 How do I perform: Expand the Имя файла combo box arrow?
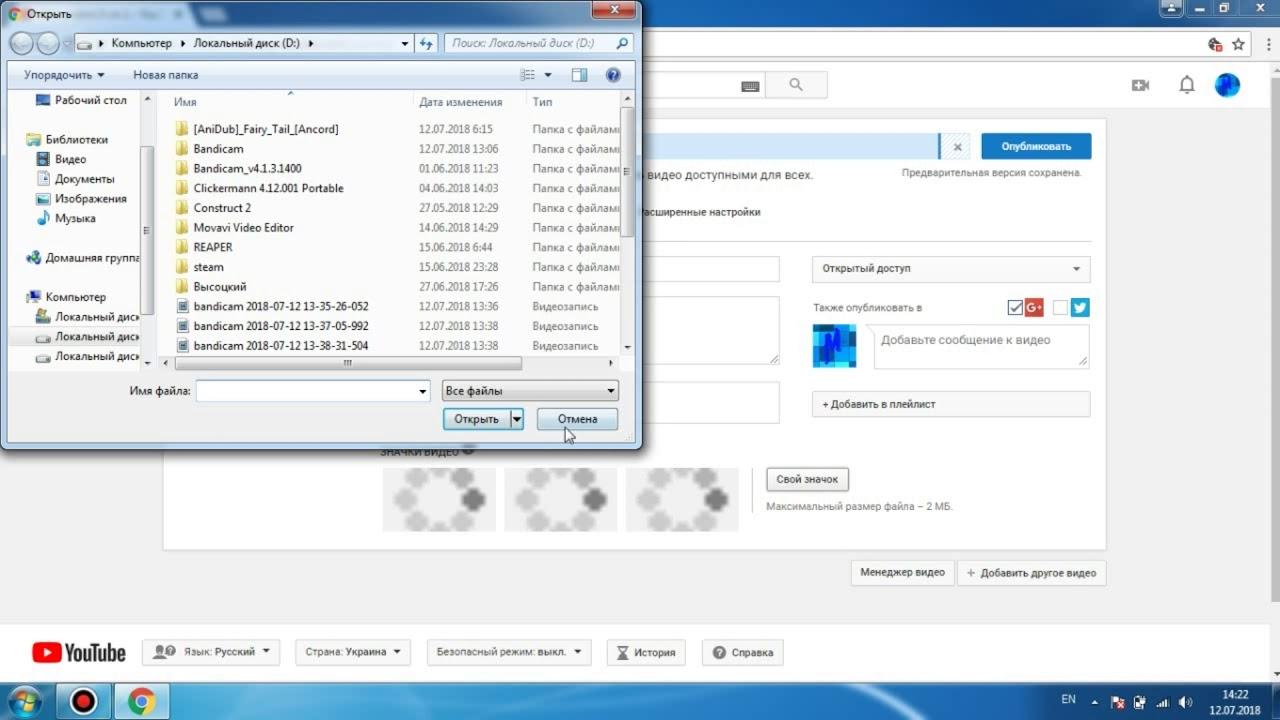pyautogui.click(x=423, y=391)
